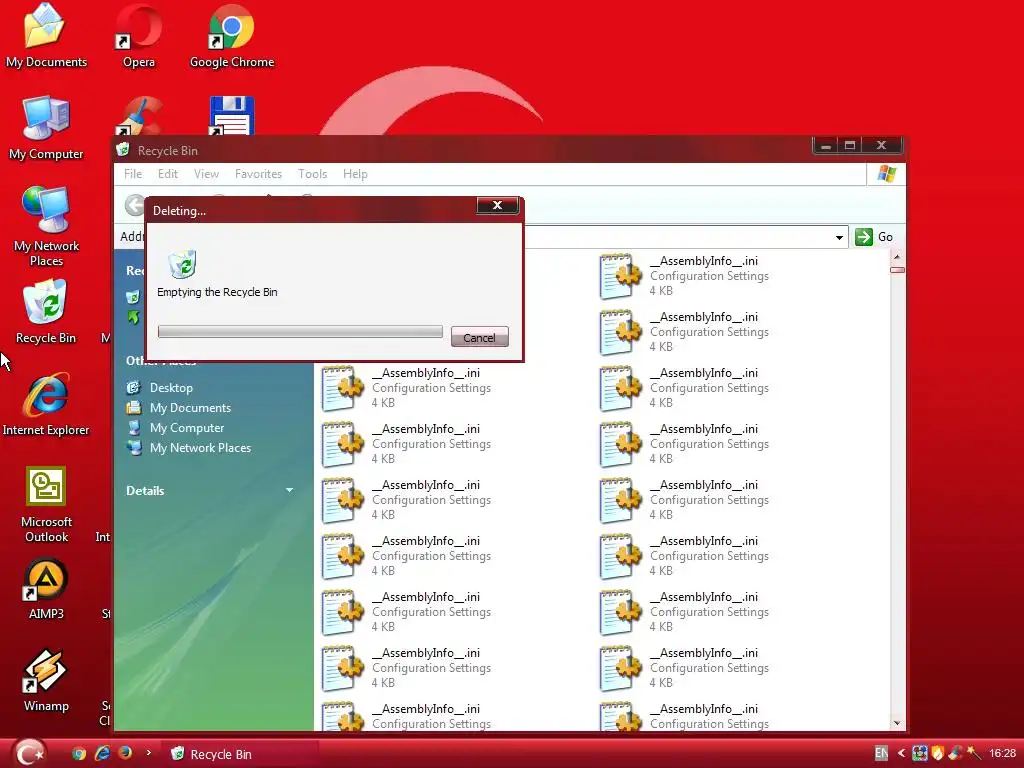Screen dimensions: 1024x768
Task: Click the file list scroll up arrow
Action: click(897, 257)
